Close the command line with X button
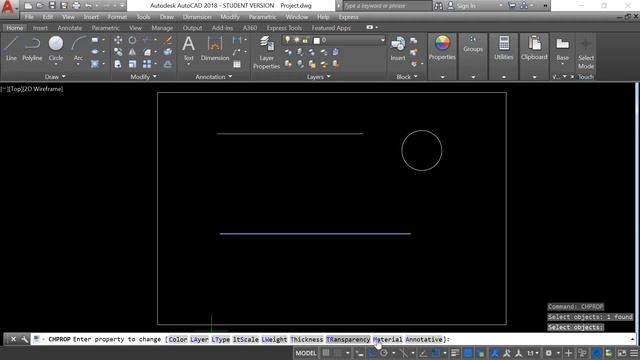The width and height of the screenshot is (640, 360). [13, 339]
